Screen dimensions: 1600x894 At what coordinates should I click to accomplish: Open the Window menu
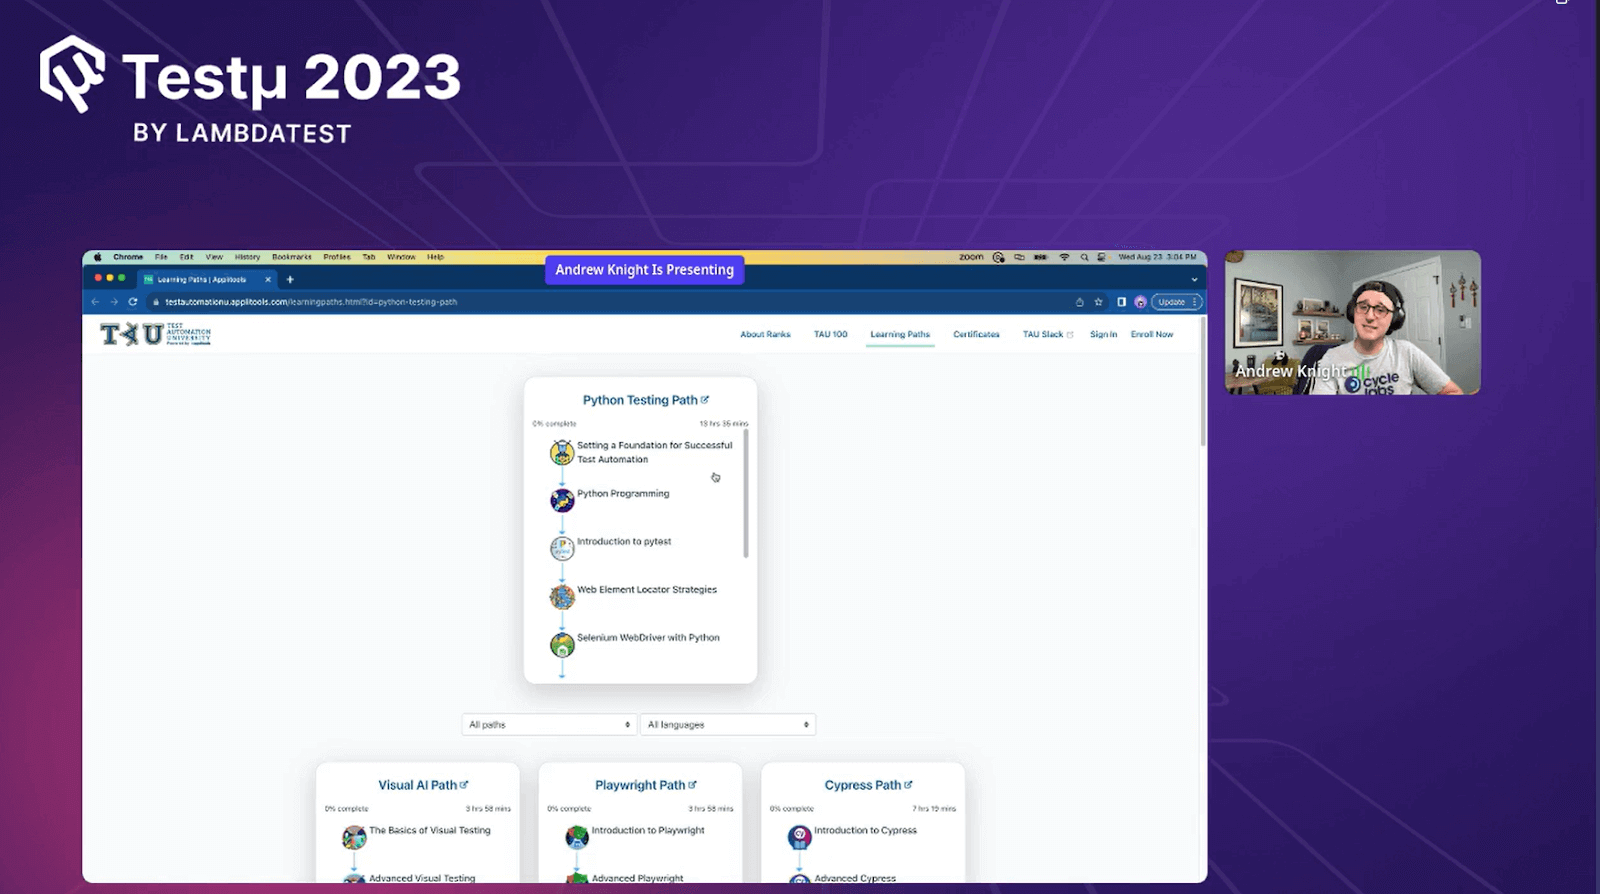401,257
